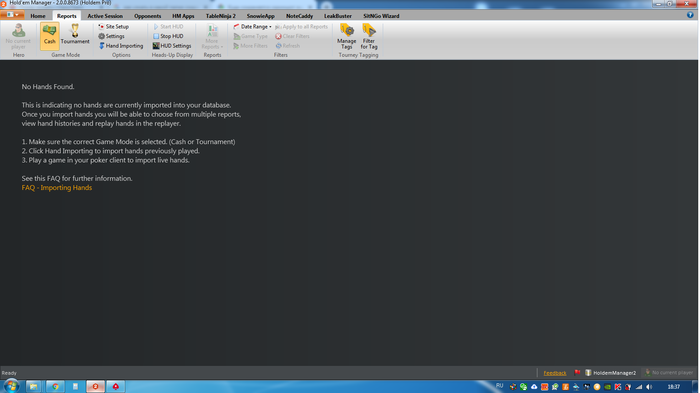This screenshot has width=700, height=393.
Task: Click Start HUD
Action: [168, 27]
